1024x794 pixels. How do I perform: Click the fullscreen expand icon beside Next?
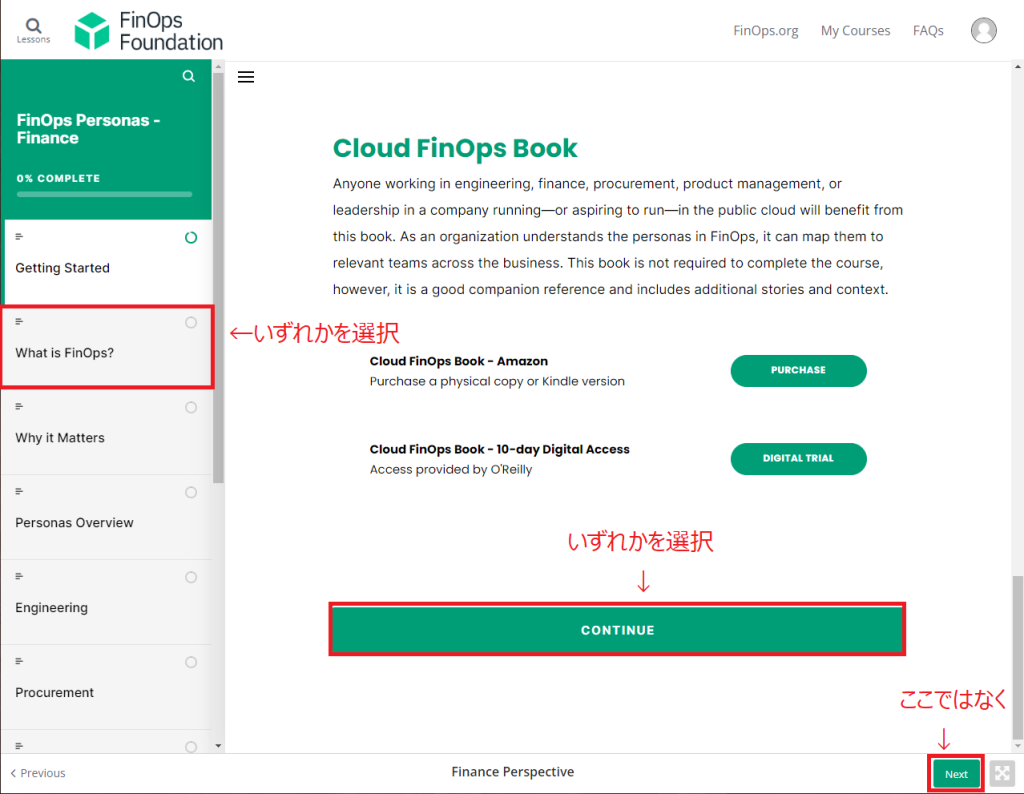[1002, 773]
